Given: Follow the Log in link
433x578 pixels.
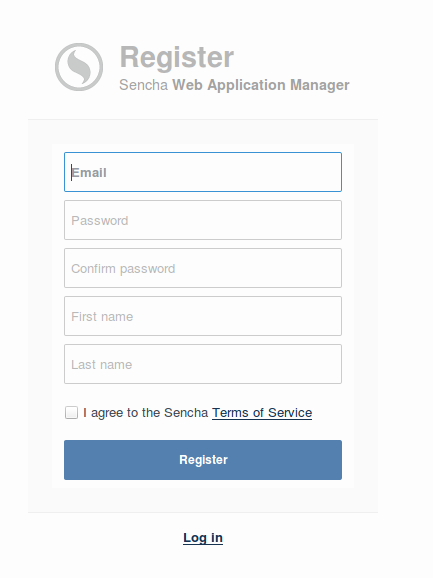Looking at the screenshot, I should 203,537.
